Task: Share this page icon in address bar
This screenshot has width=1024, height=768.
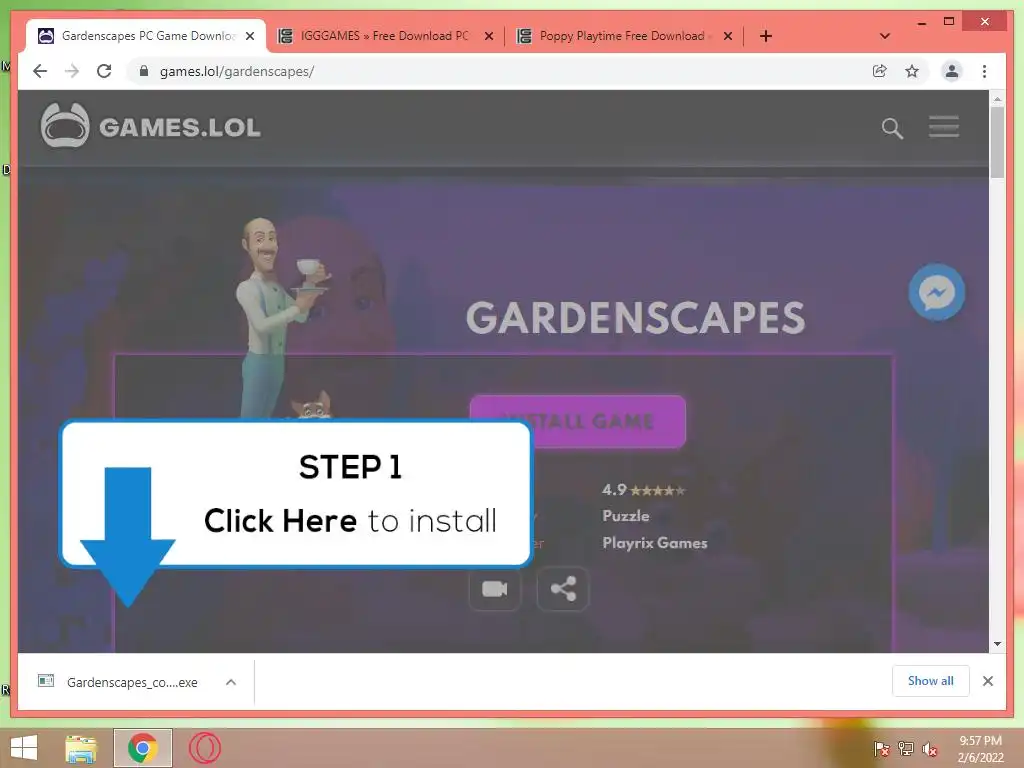Action: point(880,71)
